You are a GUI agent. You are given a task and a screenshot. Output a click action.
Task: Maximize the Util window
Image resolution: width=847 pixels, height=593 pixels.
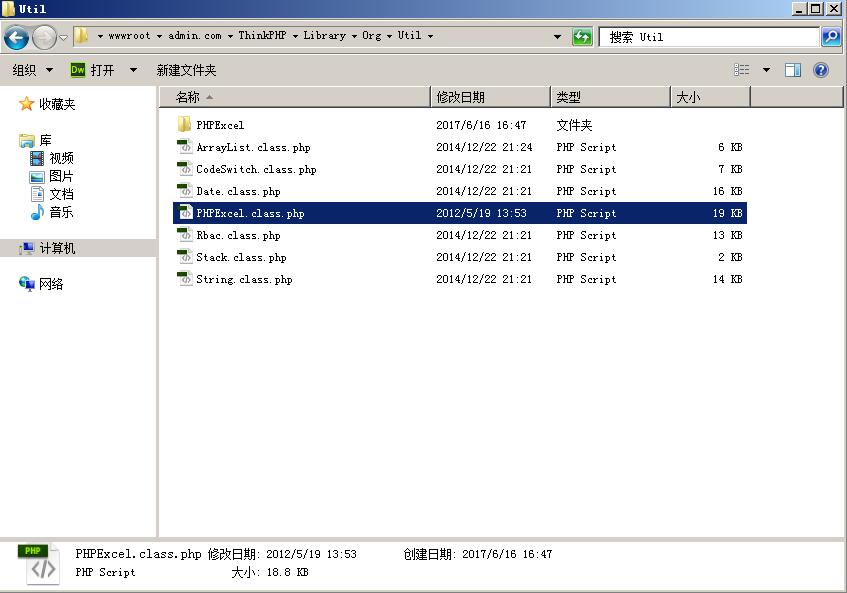tap(816, 8)
